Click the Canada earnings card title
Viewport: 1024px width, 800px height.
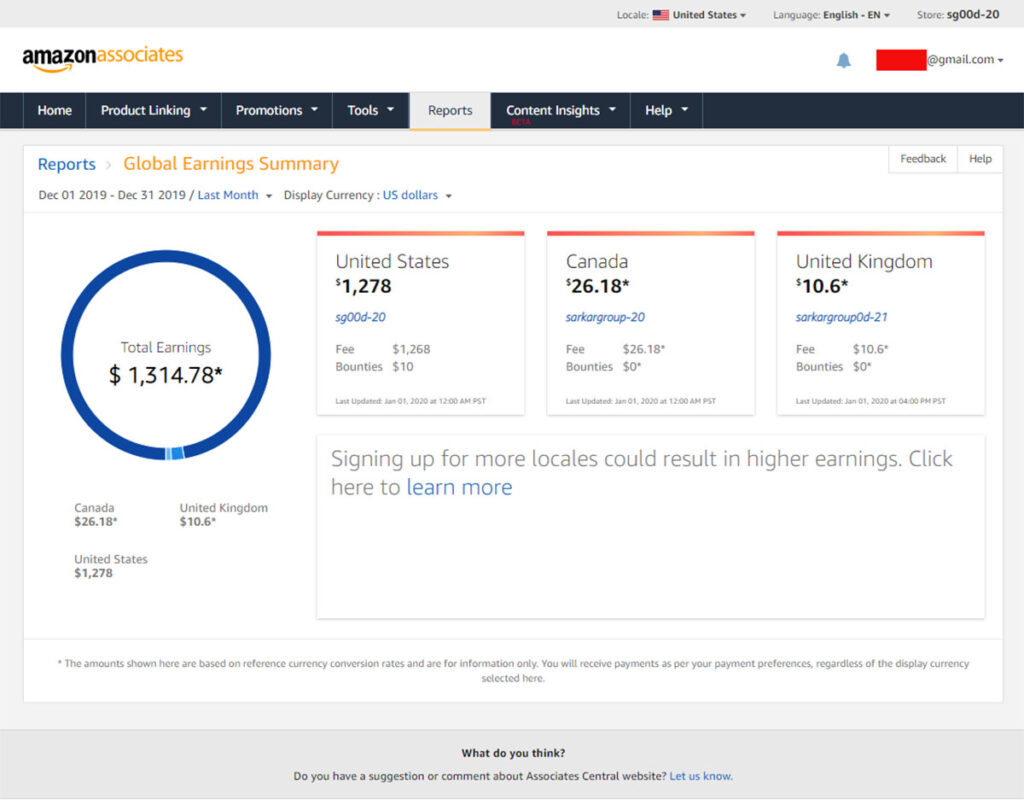pyautogui.click(x=596, y=261)
